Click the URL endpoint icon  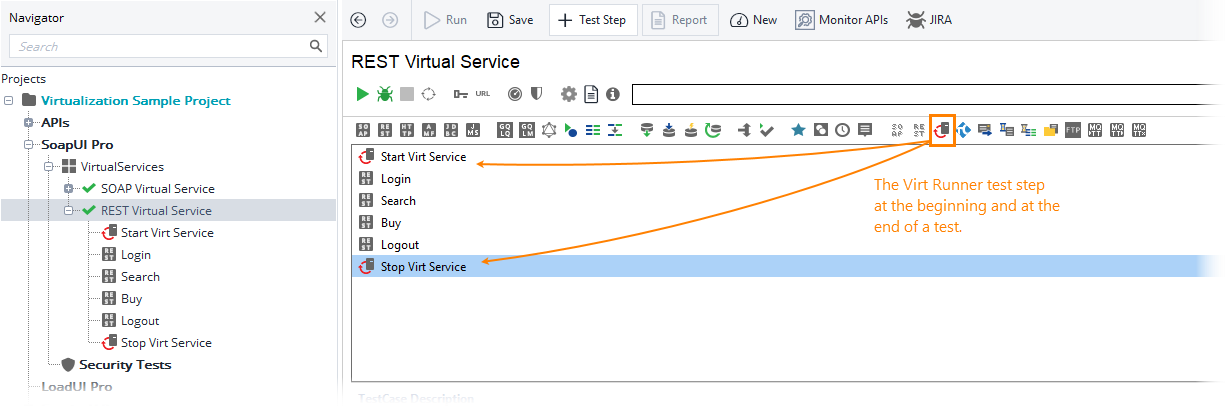pyautogui.click(x=483, y=93)
